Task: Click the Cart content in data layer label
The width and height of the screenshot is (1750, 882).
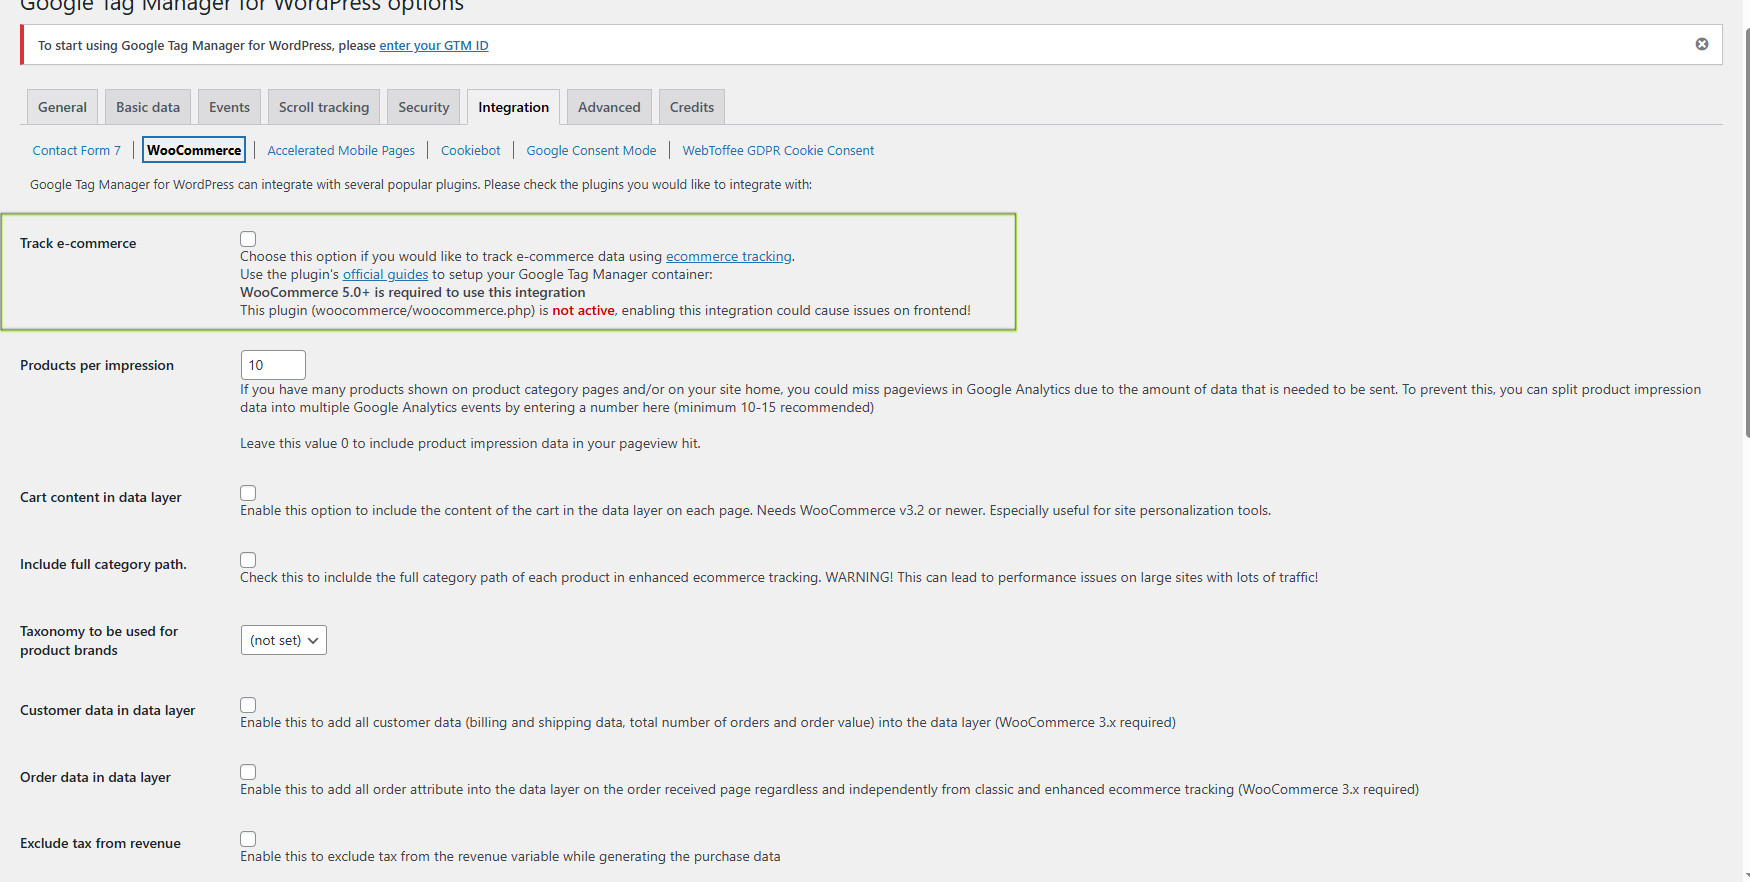Action: click(x=101, y=497)
